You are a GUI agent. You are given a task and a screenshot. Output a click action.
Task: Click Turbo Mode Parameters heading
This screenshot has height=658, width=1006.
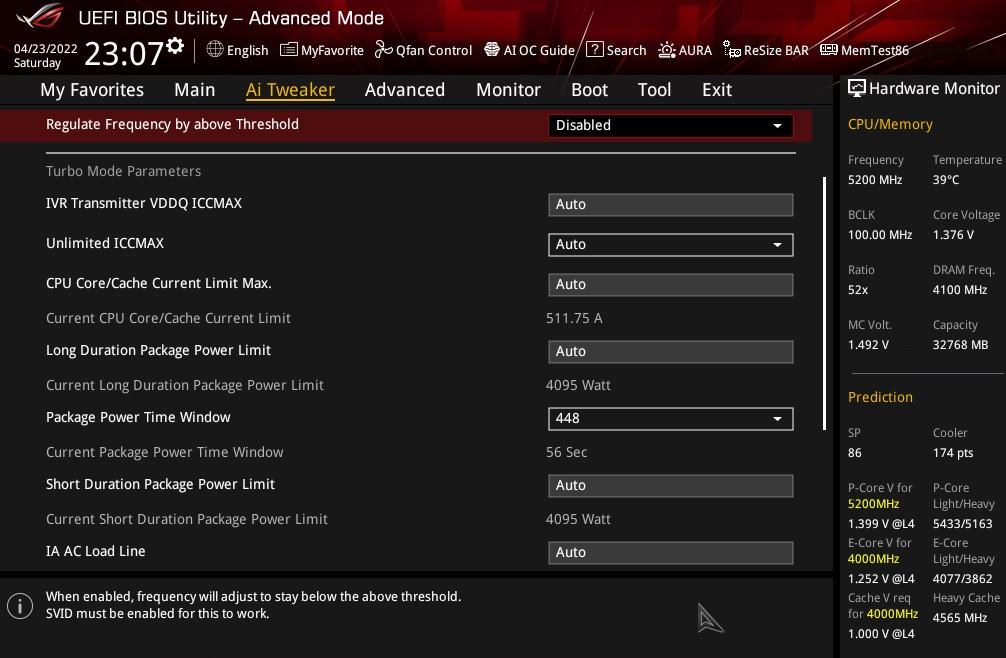coord(123,171)
